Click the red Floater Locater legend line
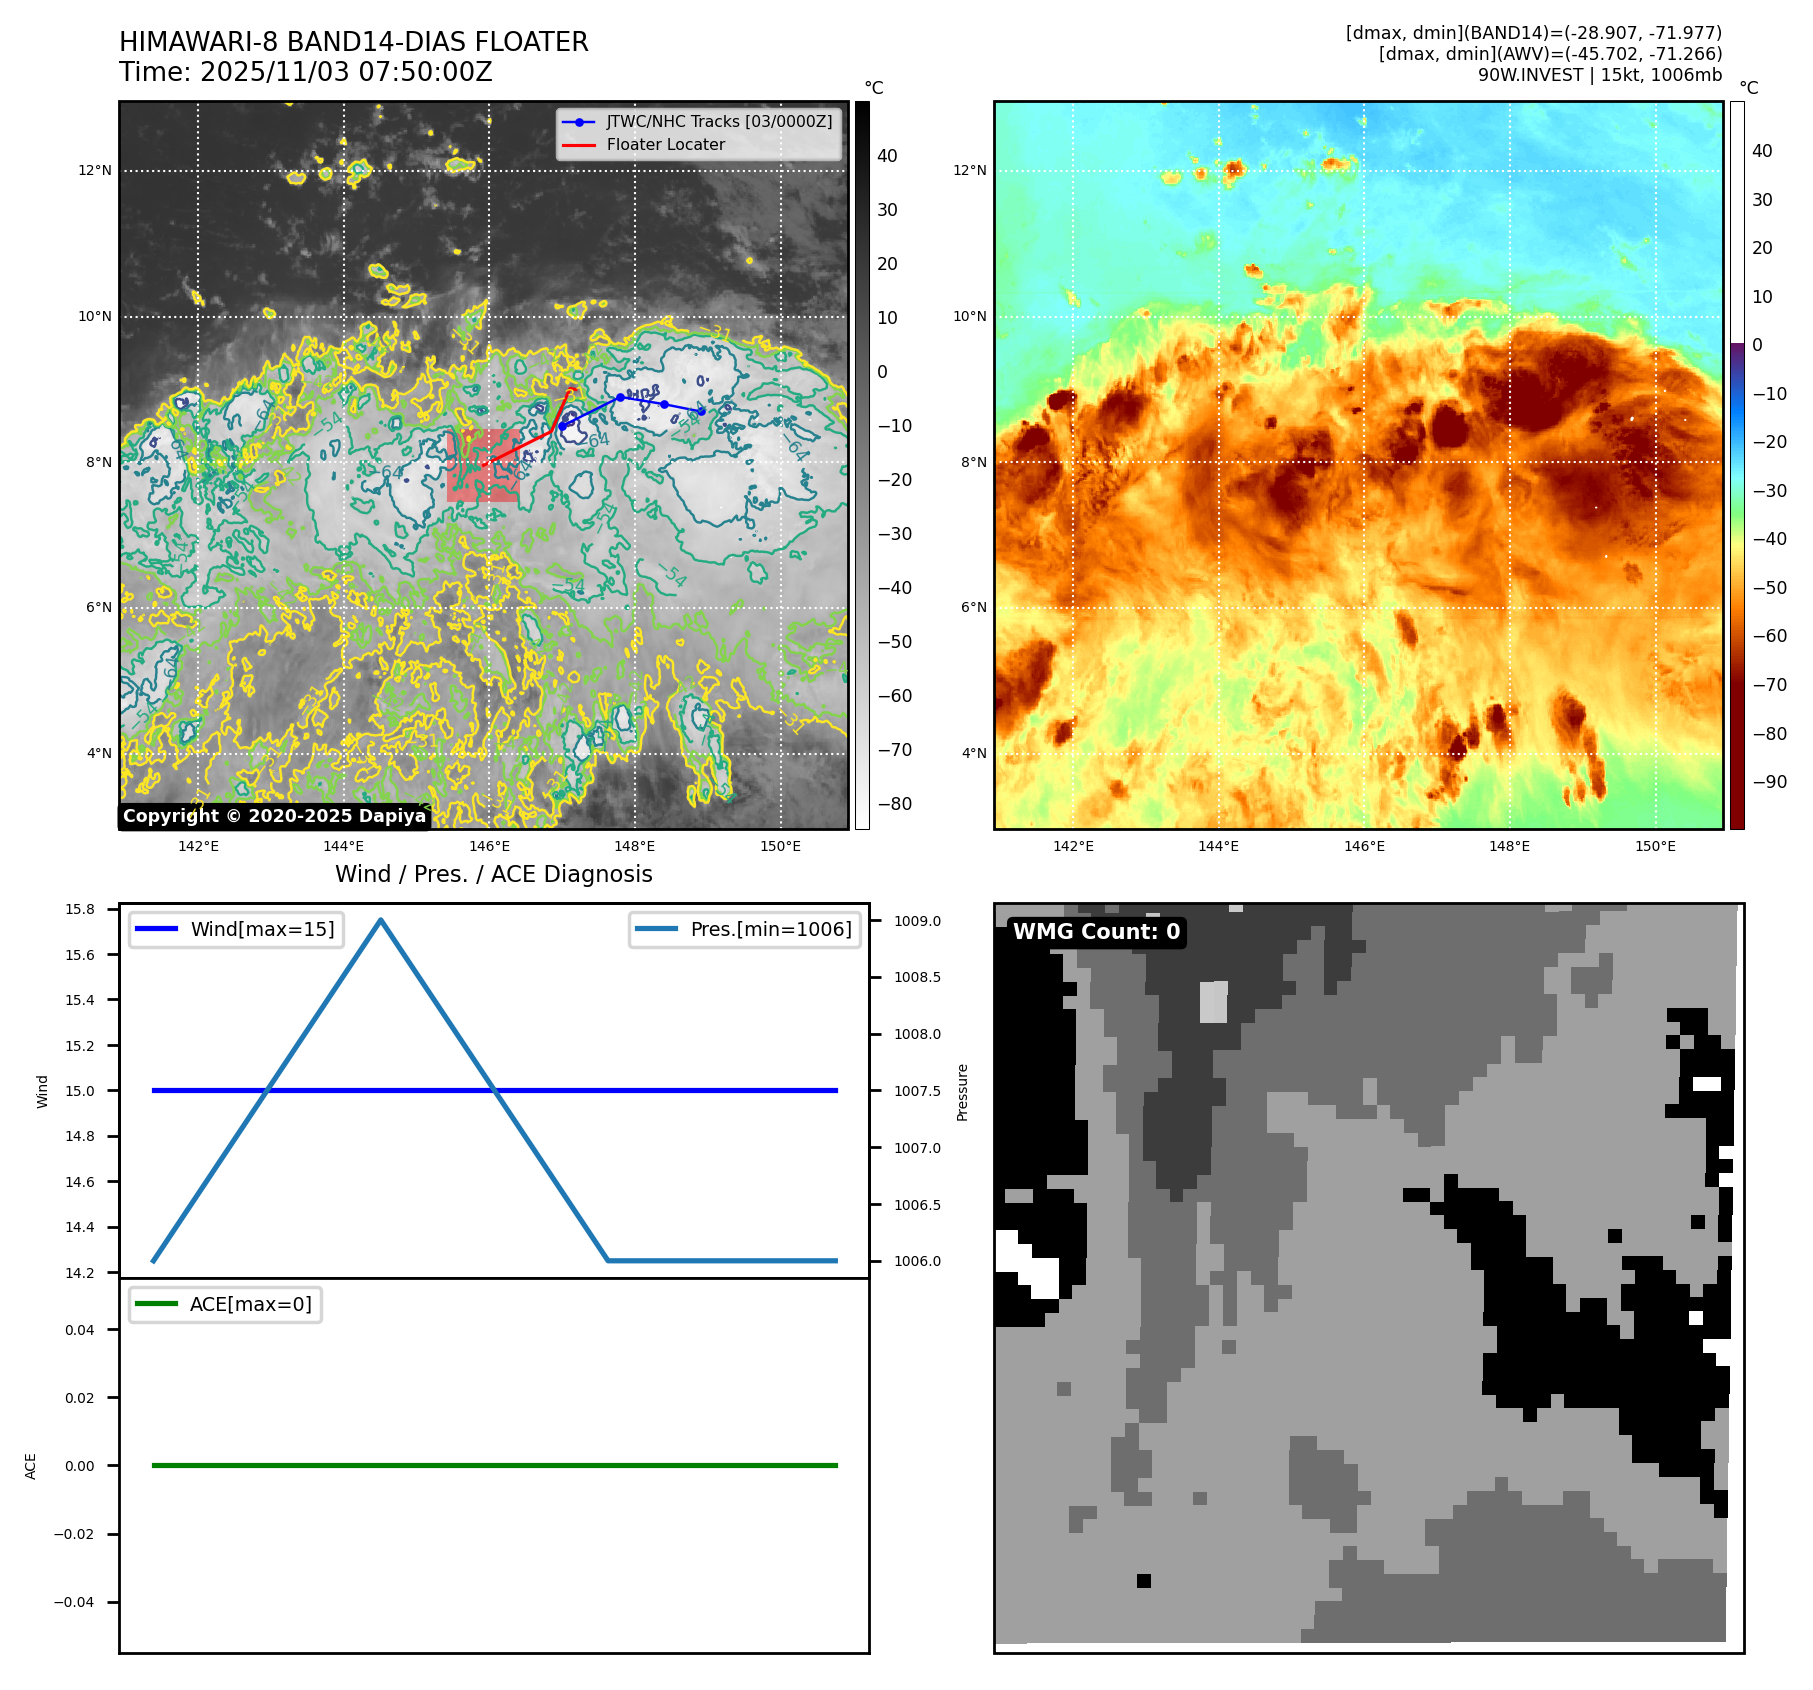The image size is (1813, 1690). point(579,145)
